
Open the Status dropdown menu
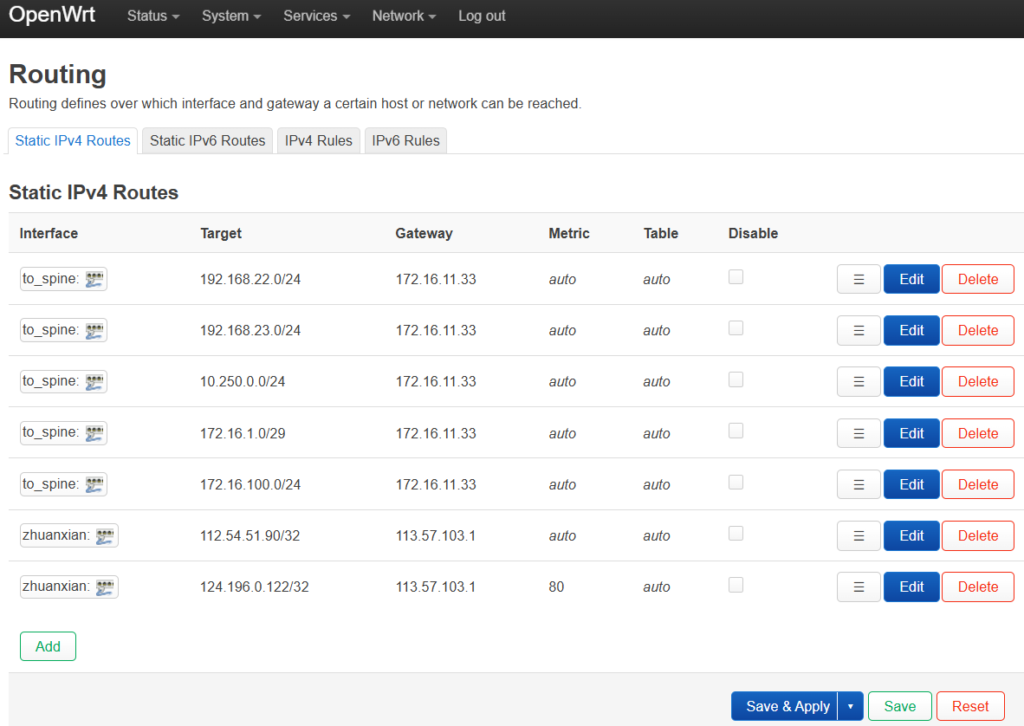click(x=153, y=16)
